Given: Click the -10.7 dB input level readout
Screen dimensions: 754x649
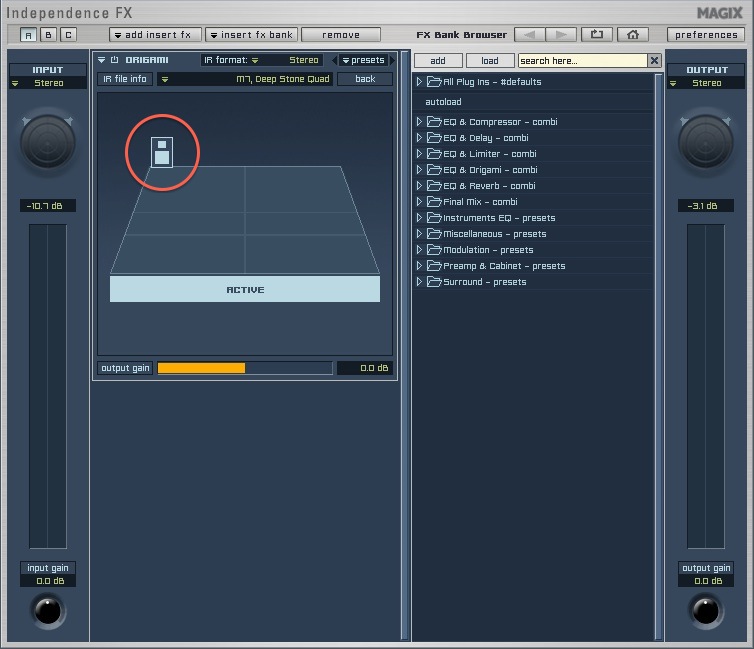Looking at the screenshot, I should (48, 206).
